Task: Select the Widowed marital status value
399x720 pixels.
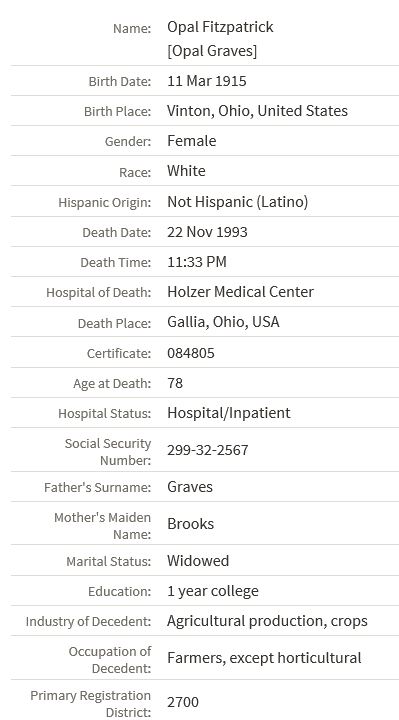Action: pyautogui.click(x=198, y=561)
